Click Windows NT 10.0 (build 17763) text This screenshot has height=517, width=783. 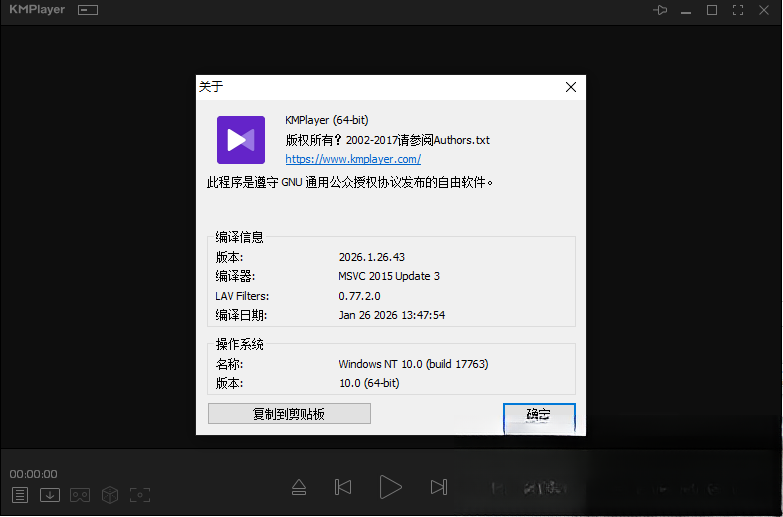pyautogui.click(x=413, y=364)
